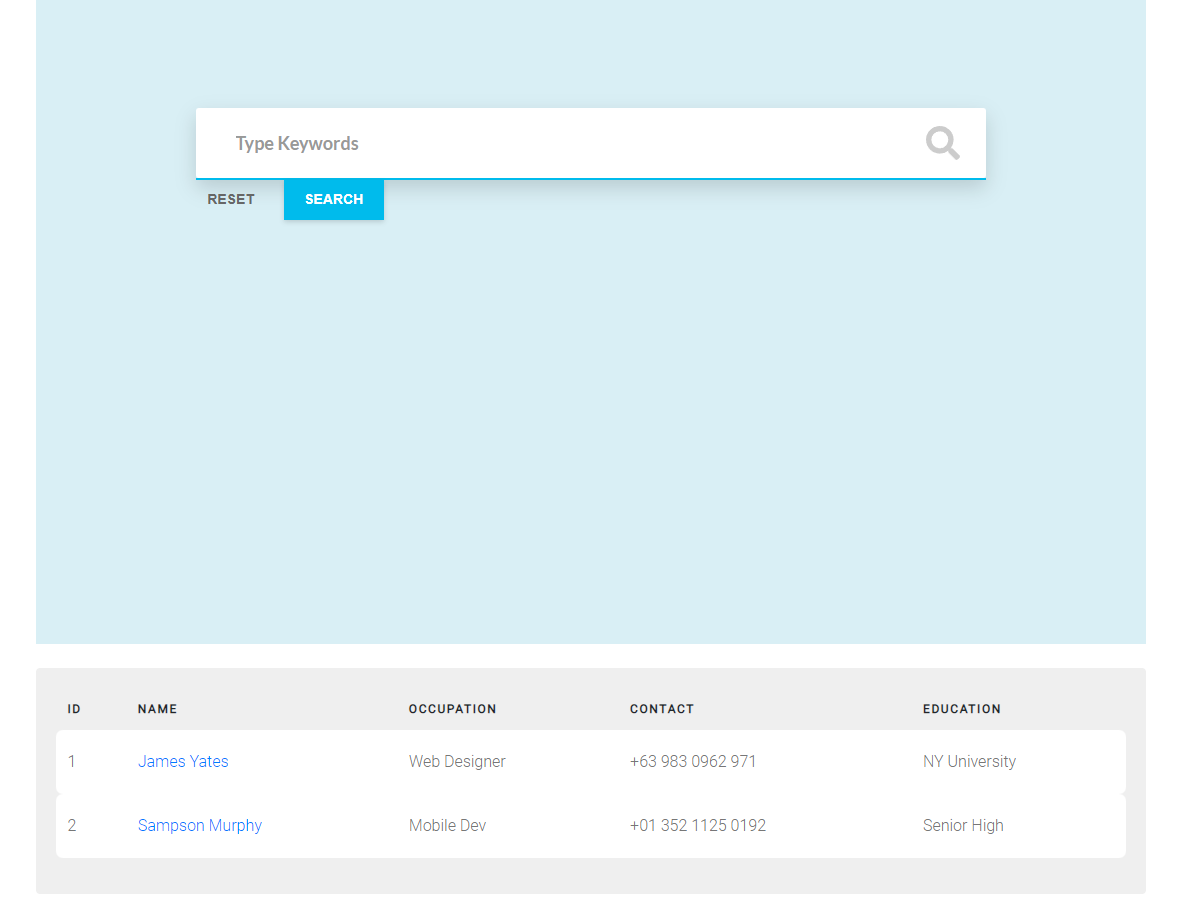Image resolution: width=1185 pixels, height=916 pixels.
Task: Click the RESET button
Action: 231,200
